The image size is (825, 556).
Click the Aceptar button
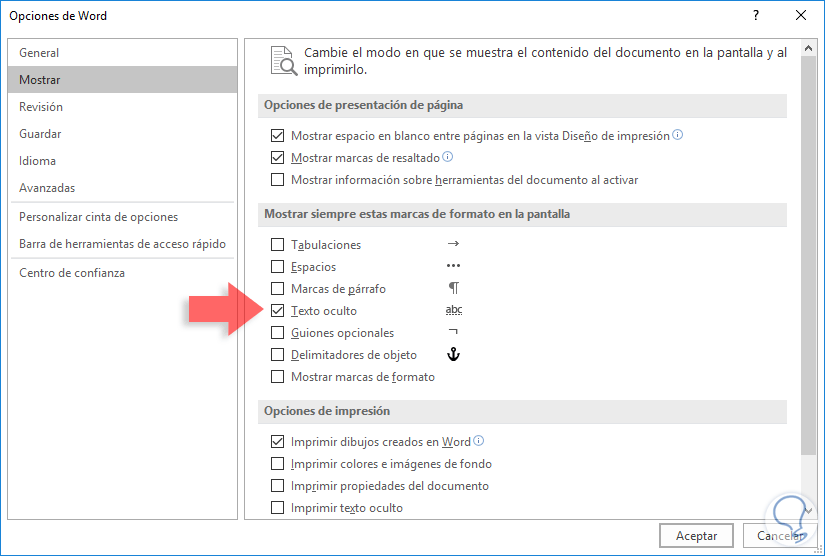point(696,536)
